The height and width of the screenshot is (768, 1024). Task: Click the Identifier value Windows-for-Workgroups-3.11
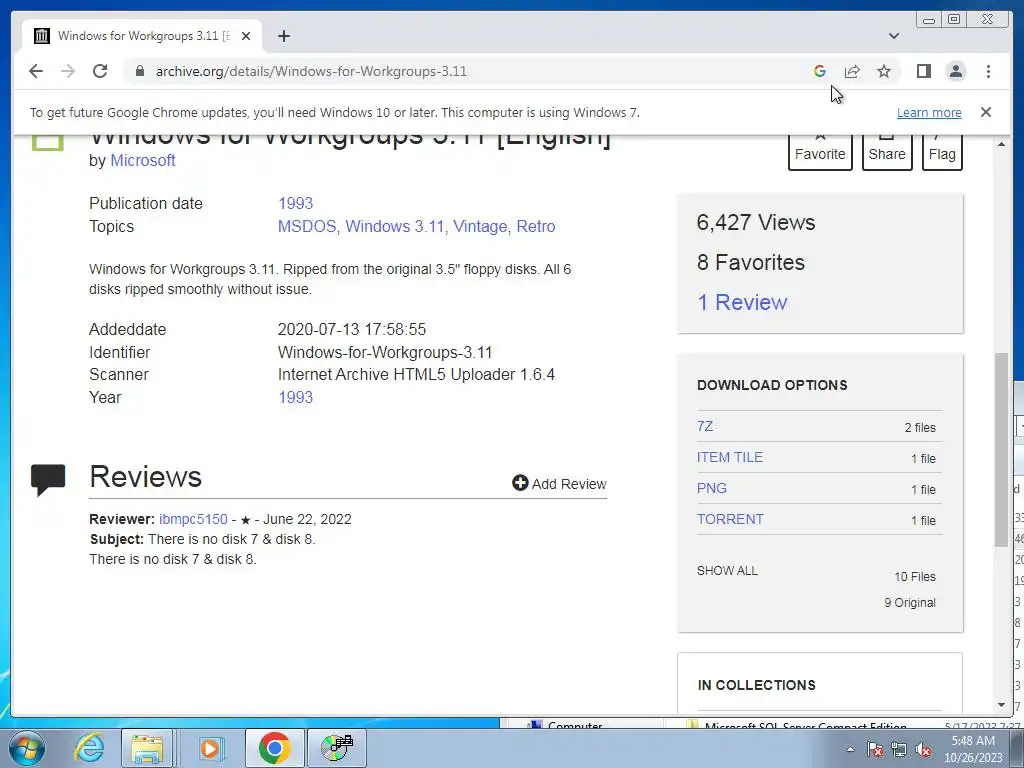tap(385, 352)
